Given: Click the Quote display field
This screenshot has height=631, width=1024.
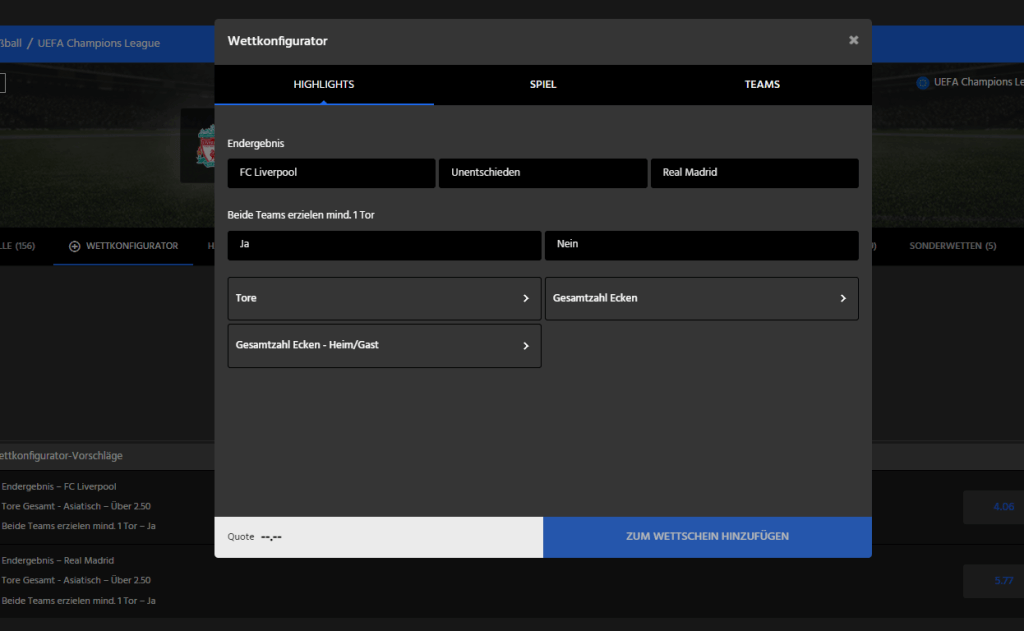Looking at the screenshot, I should tap(379, 537).
